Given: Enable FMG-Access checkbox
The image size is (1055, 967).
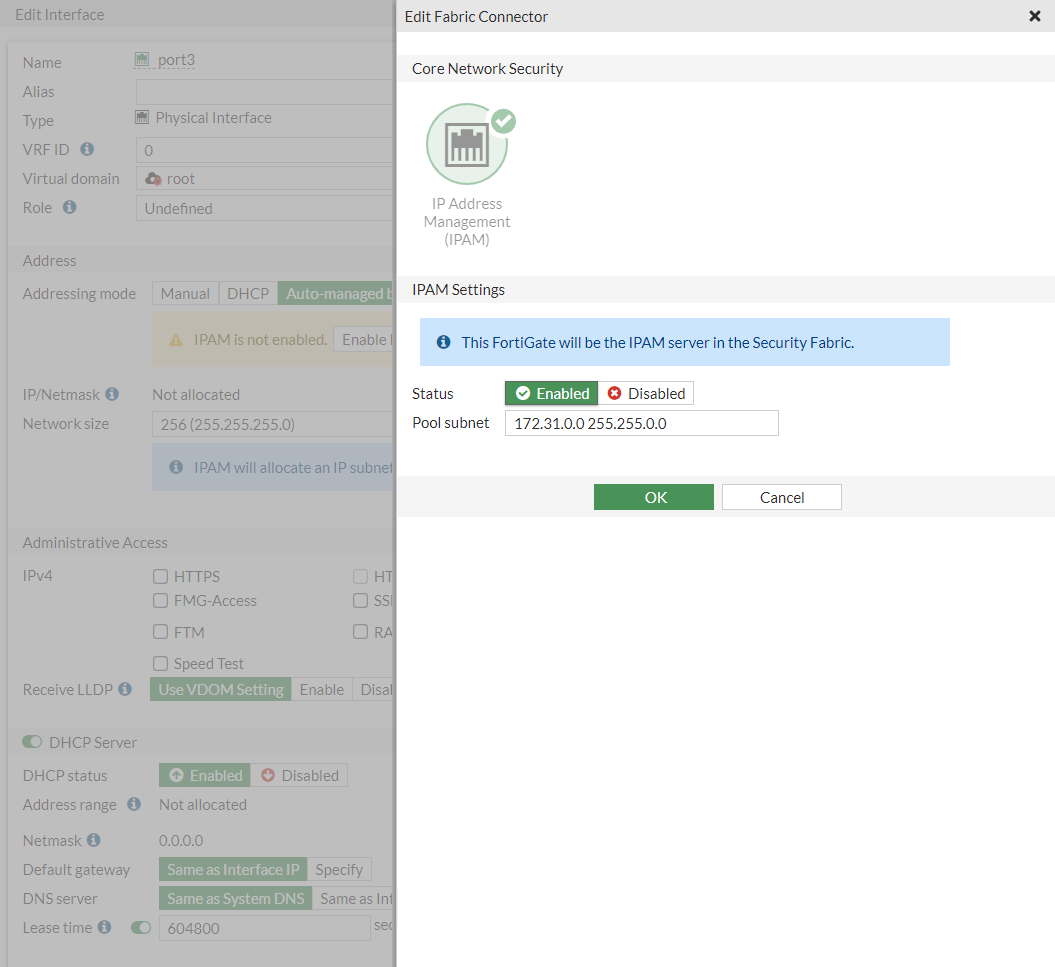Looking at the screenshot, I should coord(160,600).
